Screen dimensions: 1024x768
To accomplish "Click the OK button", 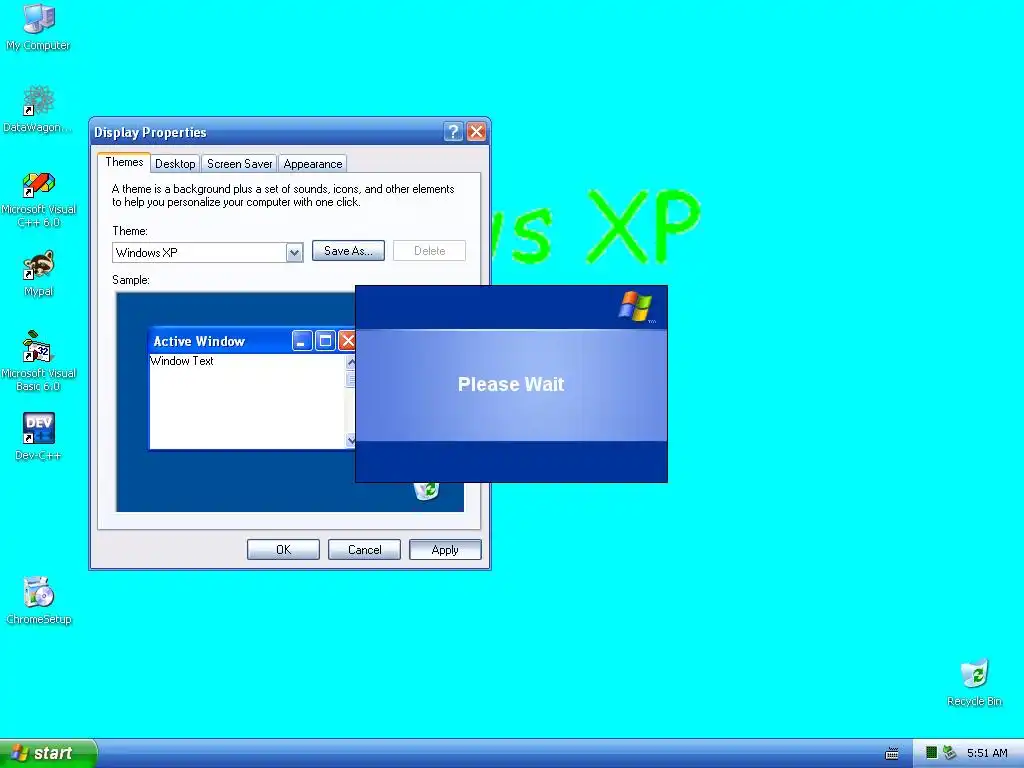I will point(283,550).
